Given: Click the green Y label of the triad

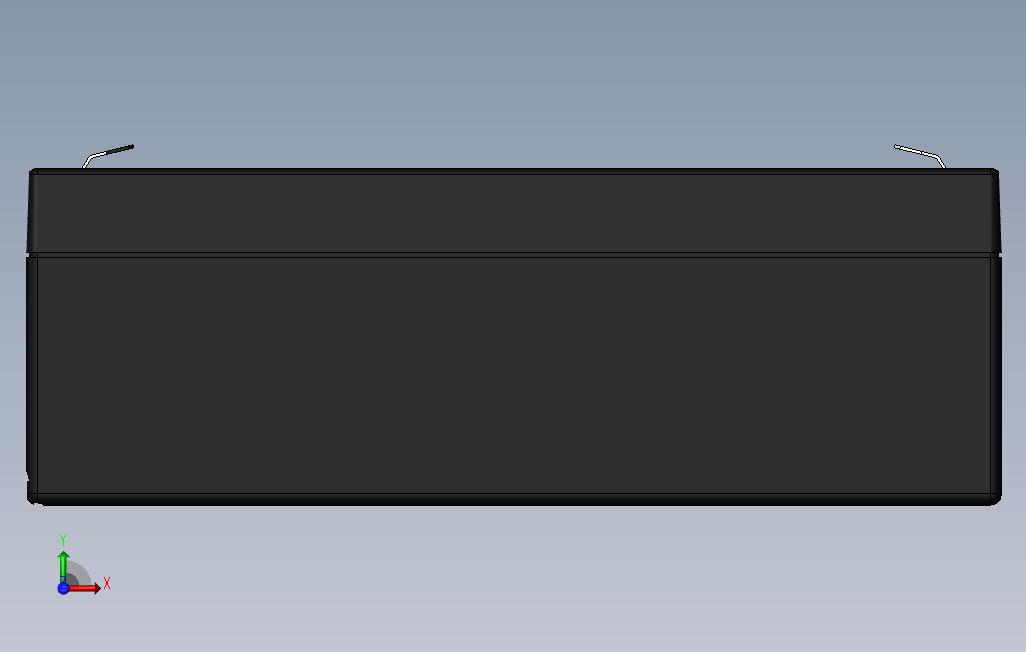Looking at the screenshot, I should pyautogui.click(x=63, y=539).
